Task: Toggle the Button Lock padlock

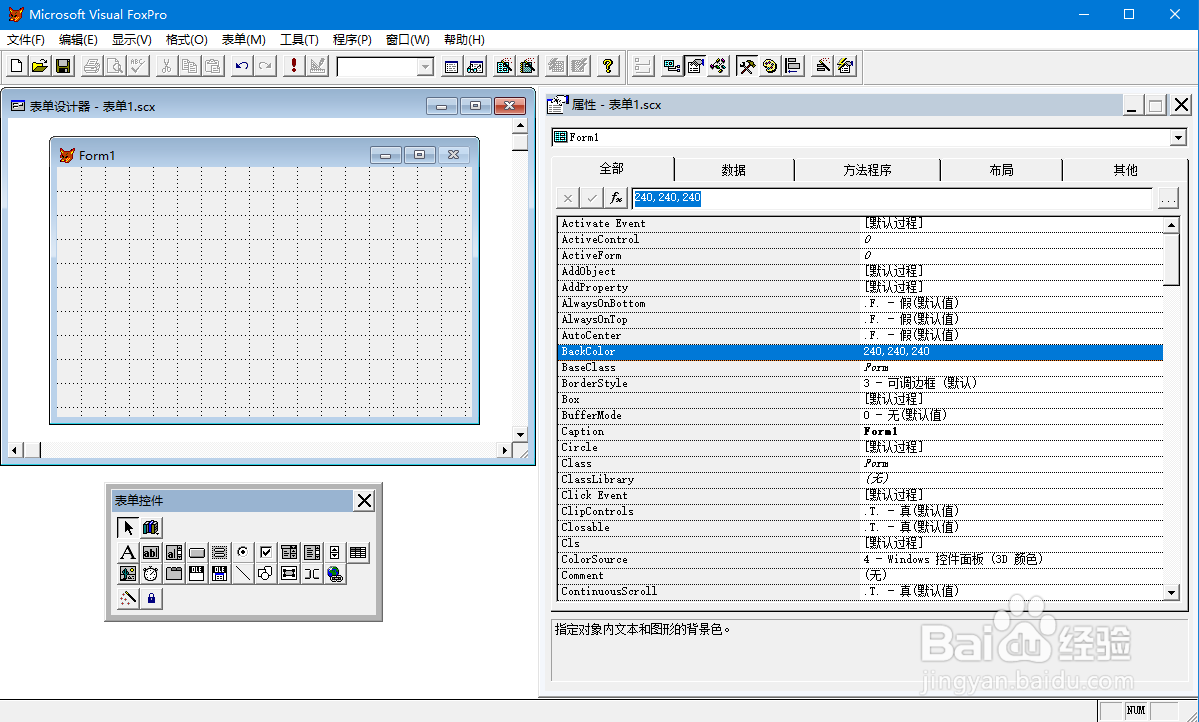Action: point(151,598)
